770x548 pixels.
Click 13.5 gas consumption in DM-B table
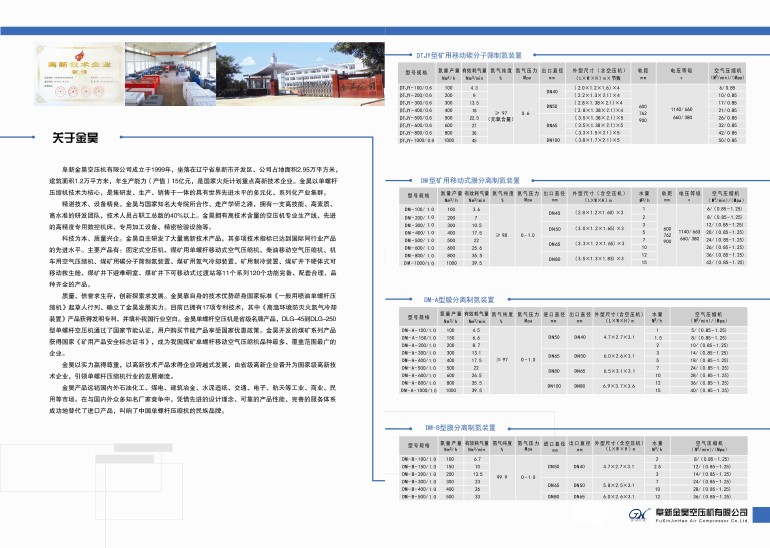(x=477, y=474)
